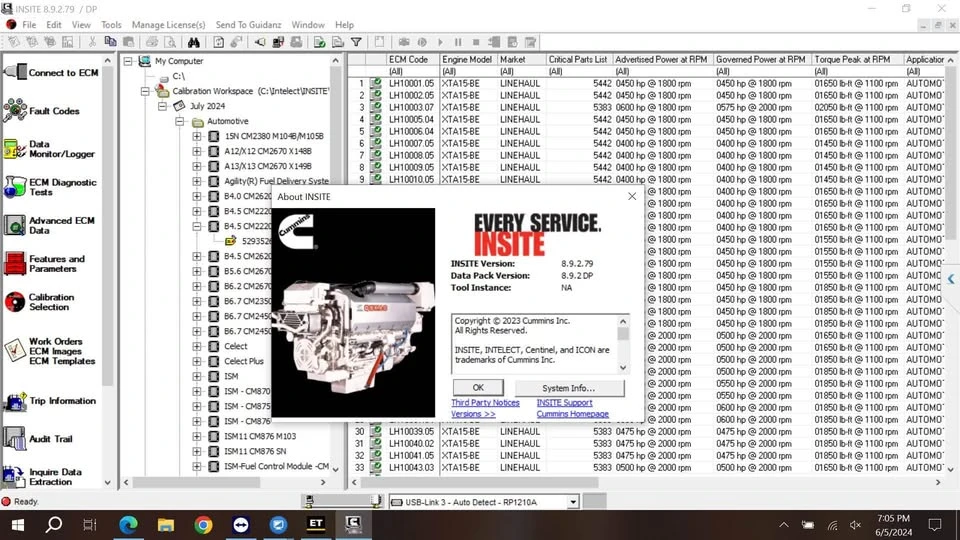Screen dimensions: 960x540
Task: Open Advanced ECM Data
Action: [49, 225]
